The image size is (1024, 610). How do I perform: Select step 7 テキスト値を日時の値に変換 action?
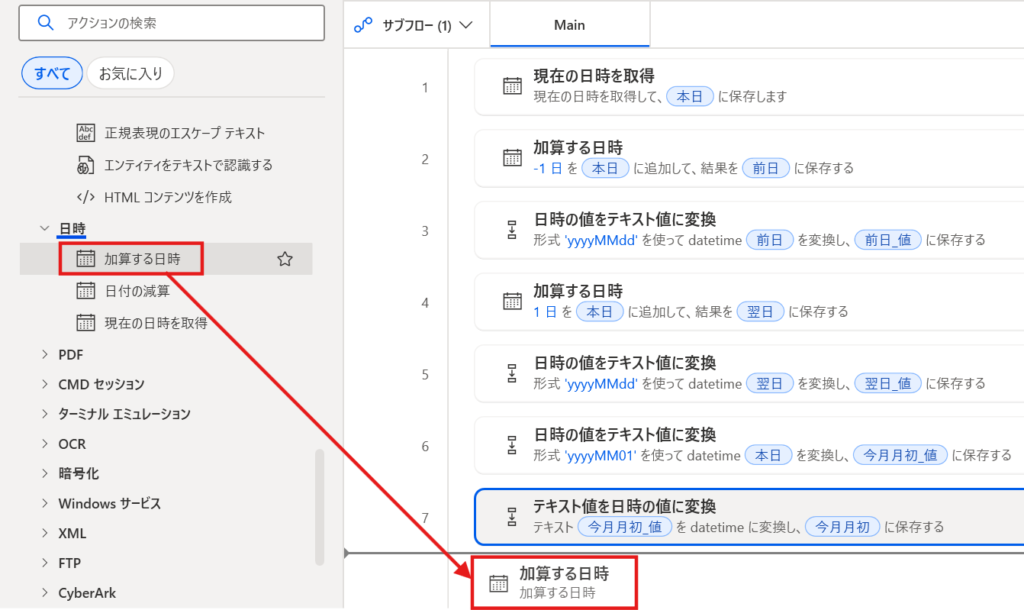749,517
